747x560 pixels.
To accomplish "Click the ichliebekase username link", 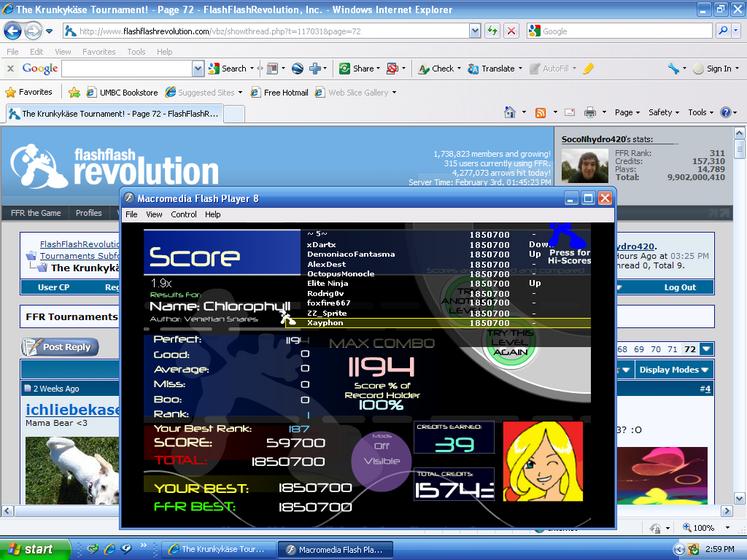I will (x=72, y=409).
